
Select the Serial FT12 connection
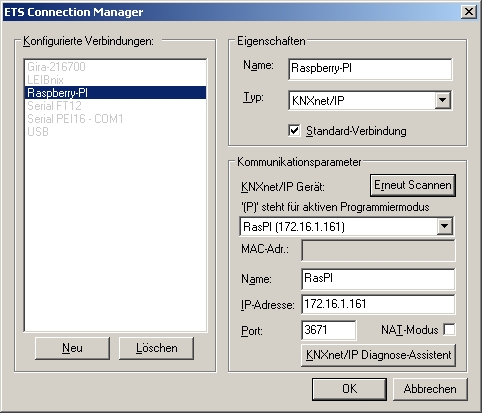click(x=54, y=106)
